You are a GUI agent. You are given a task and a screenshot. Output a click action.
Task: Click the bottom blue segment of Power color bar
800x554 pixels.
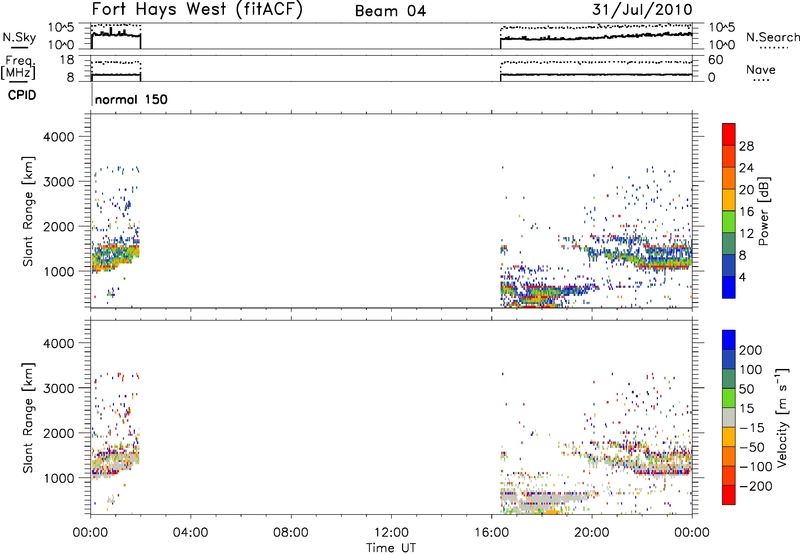pos(729,287)
